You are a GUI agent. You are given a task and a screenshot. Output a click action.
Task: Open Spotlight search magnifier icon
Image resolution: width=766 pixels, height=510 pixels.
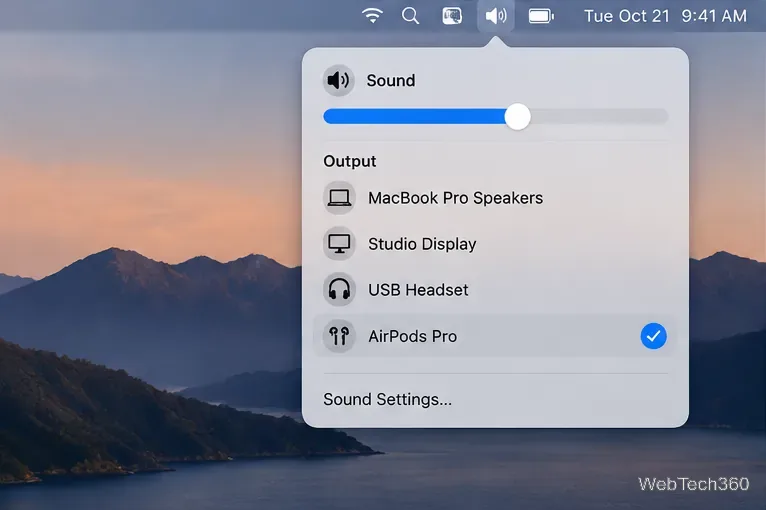click(x=410, y=16)
